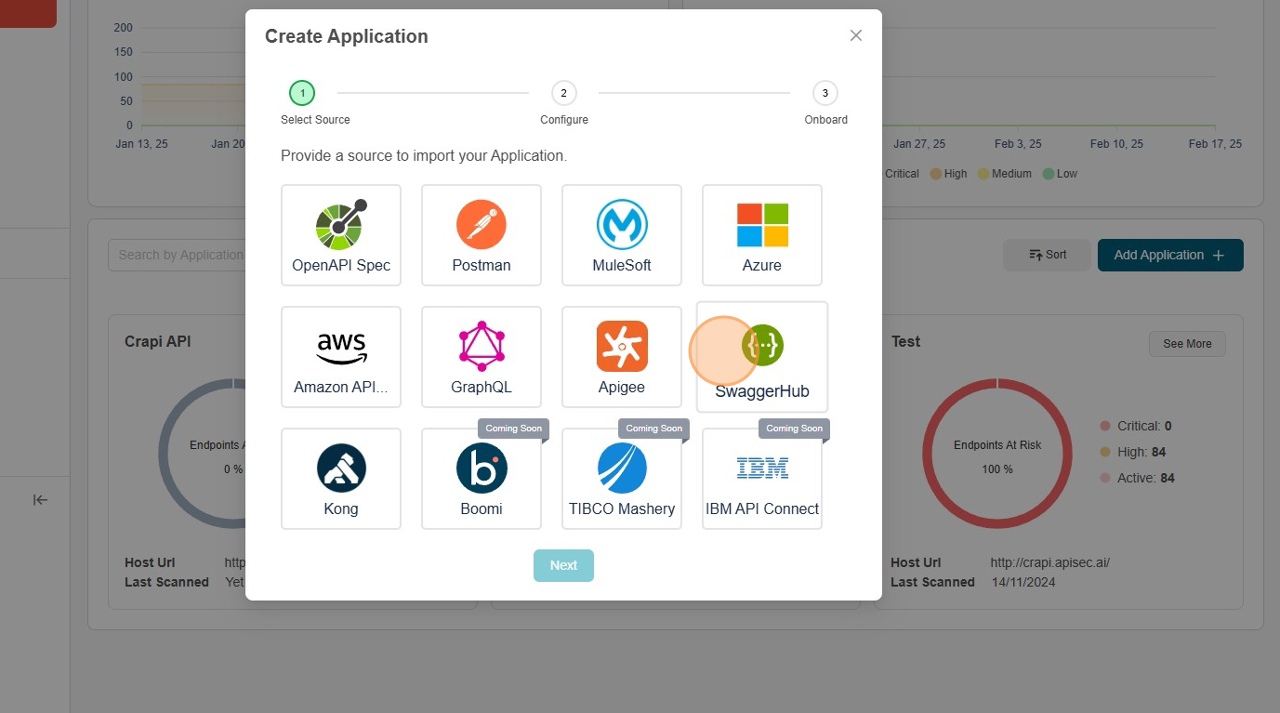Choose Postman as import source
Image resolution: width=1280 pixels, height=713 pixels.
pos(481,235)
